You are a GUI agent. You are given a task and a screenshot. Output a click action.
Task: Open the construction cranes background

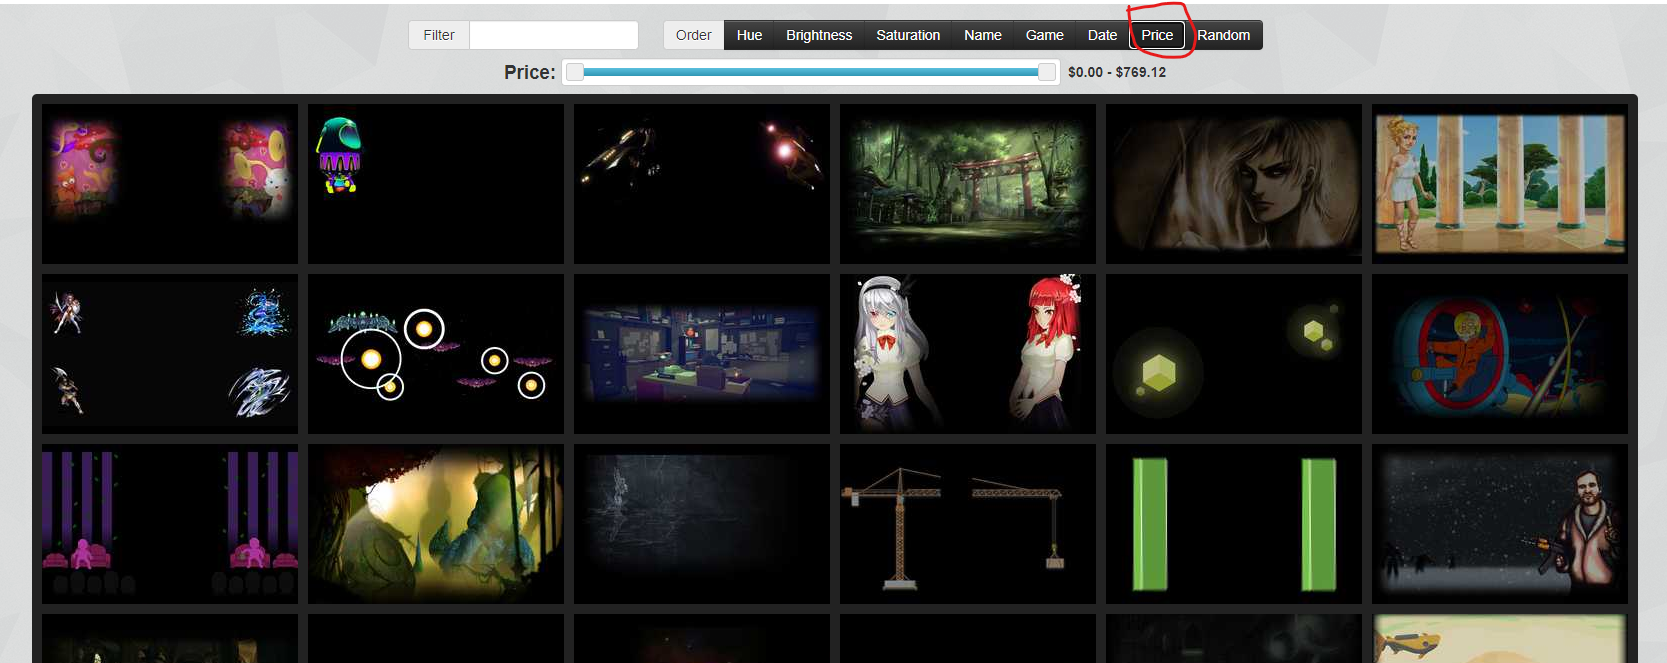click(x=968, y=524)
